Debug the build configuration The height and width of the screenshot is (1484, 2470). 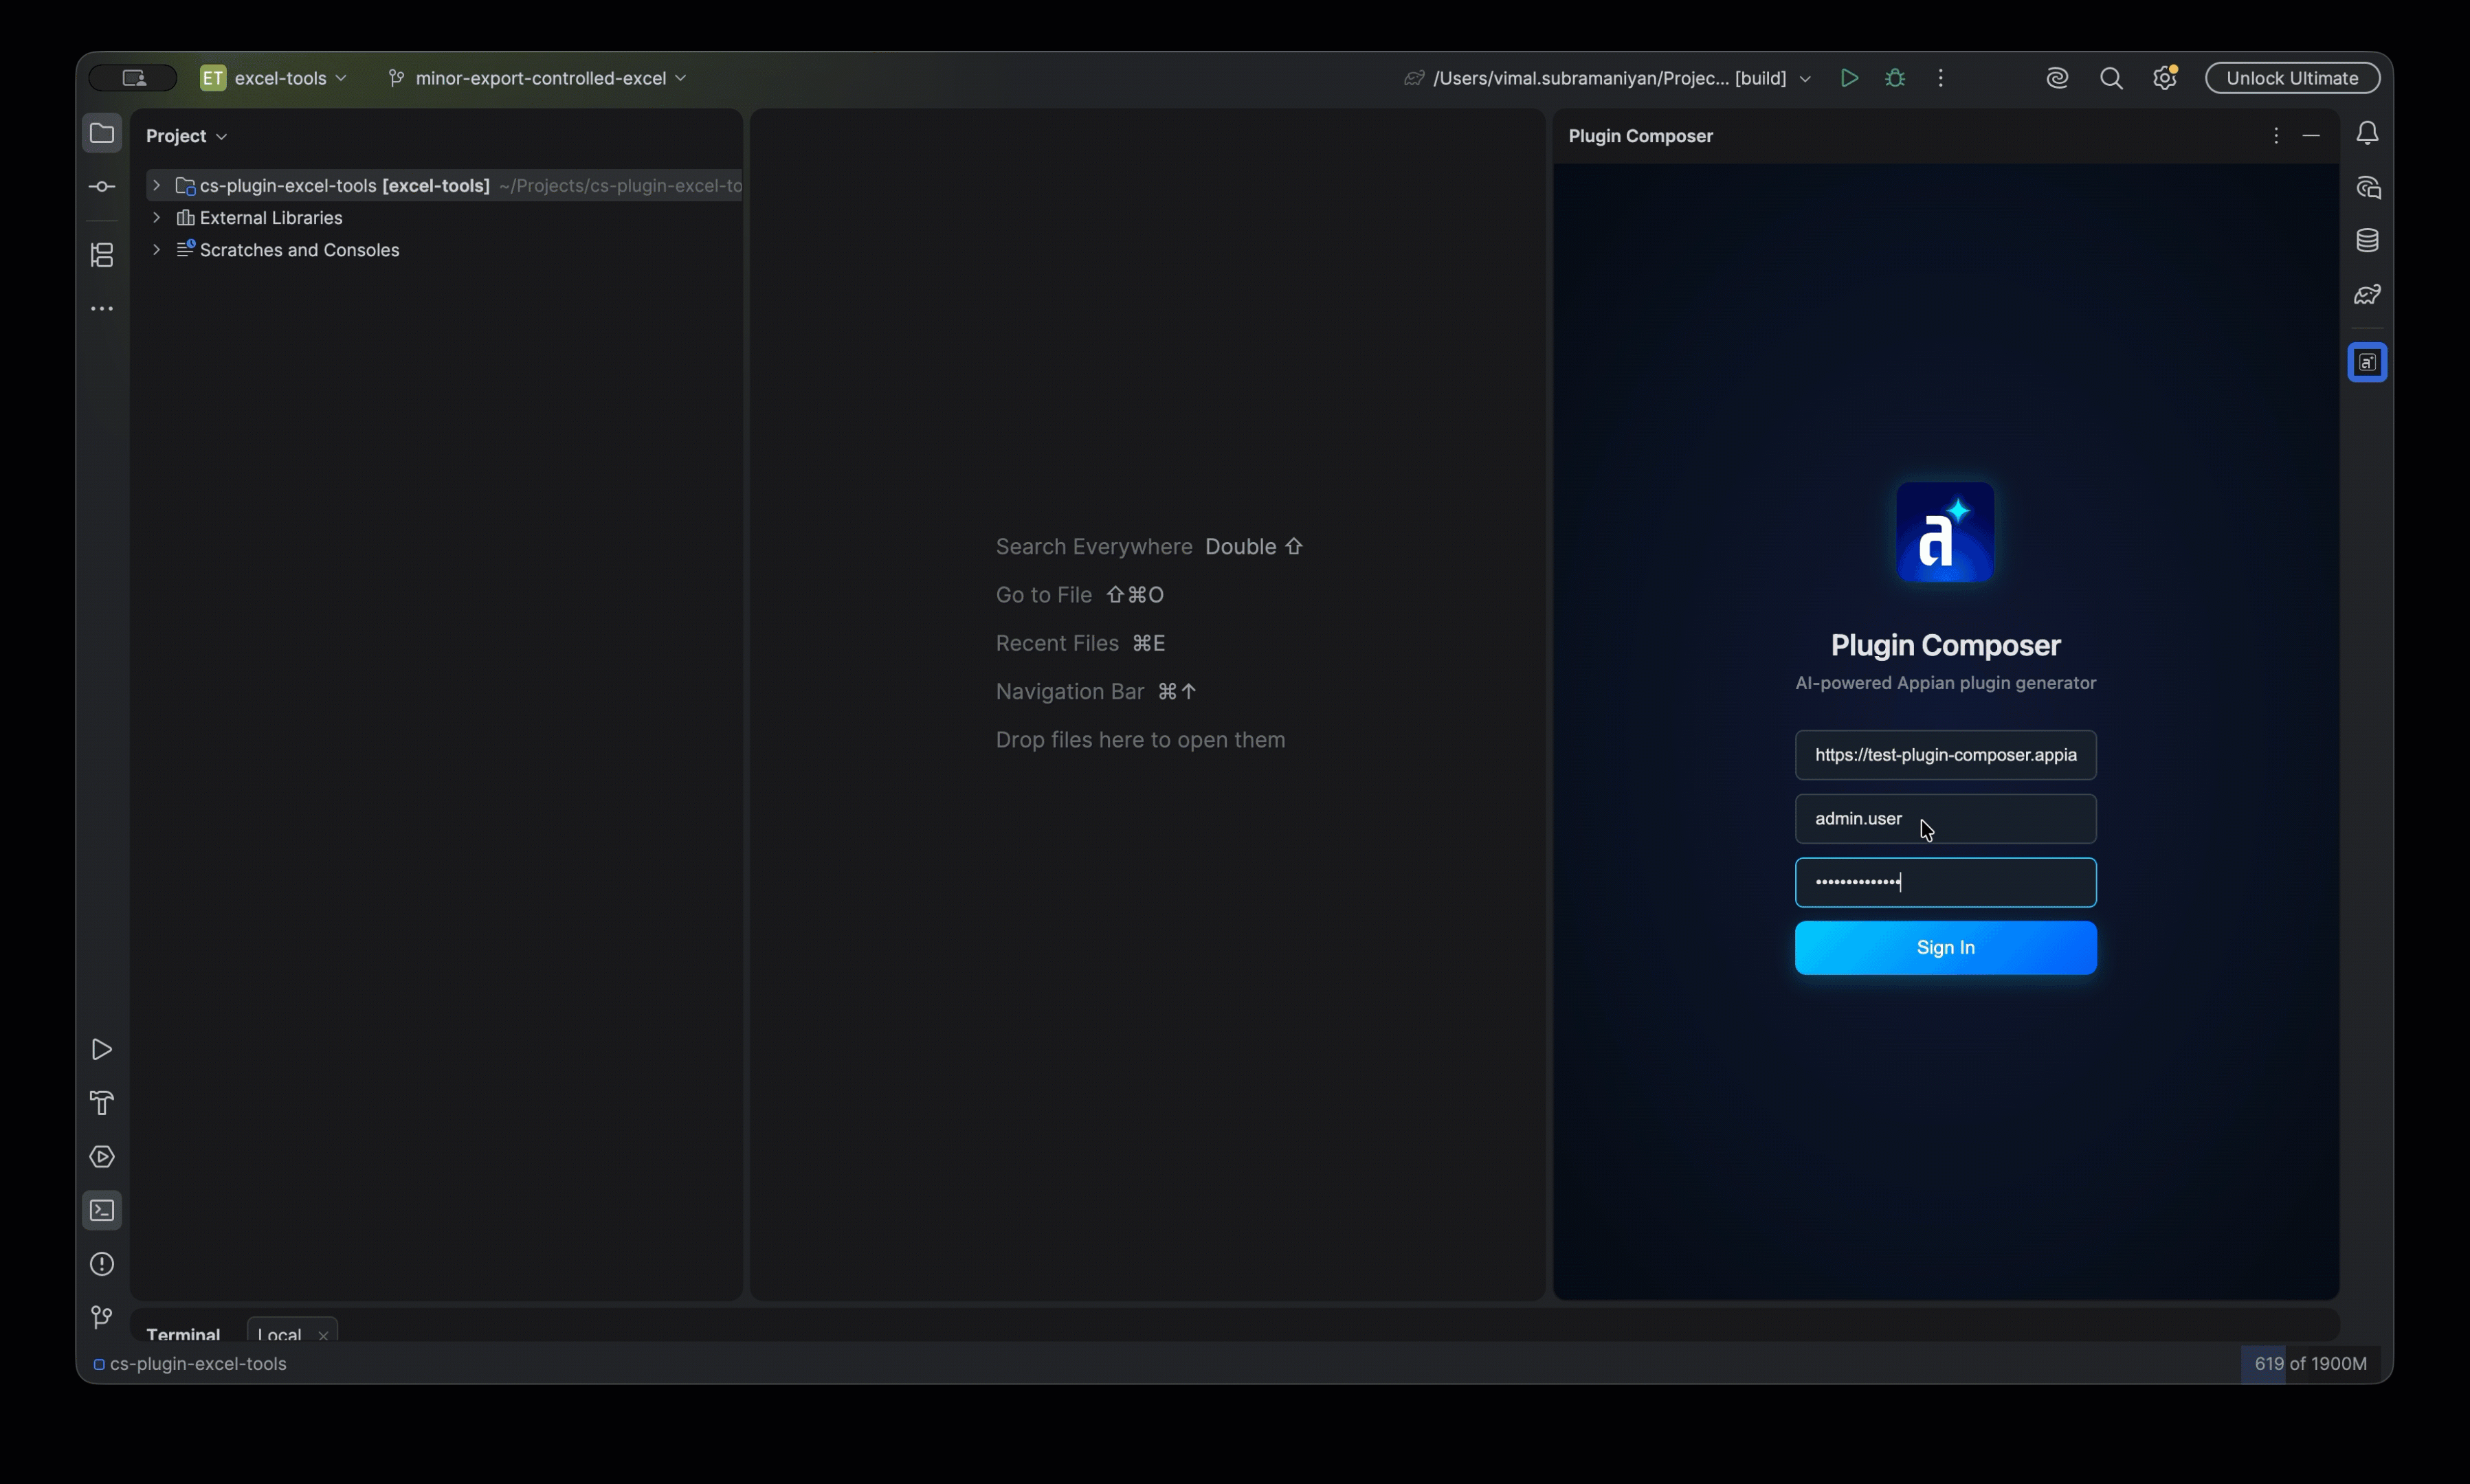pos(1895,78)
